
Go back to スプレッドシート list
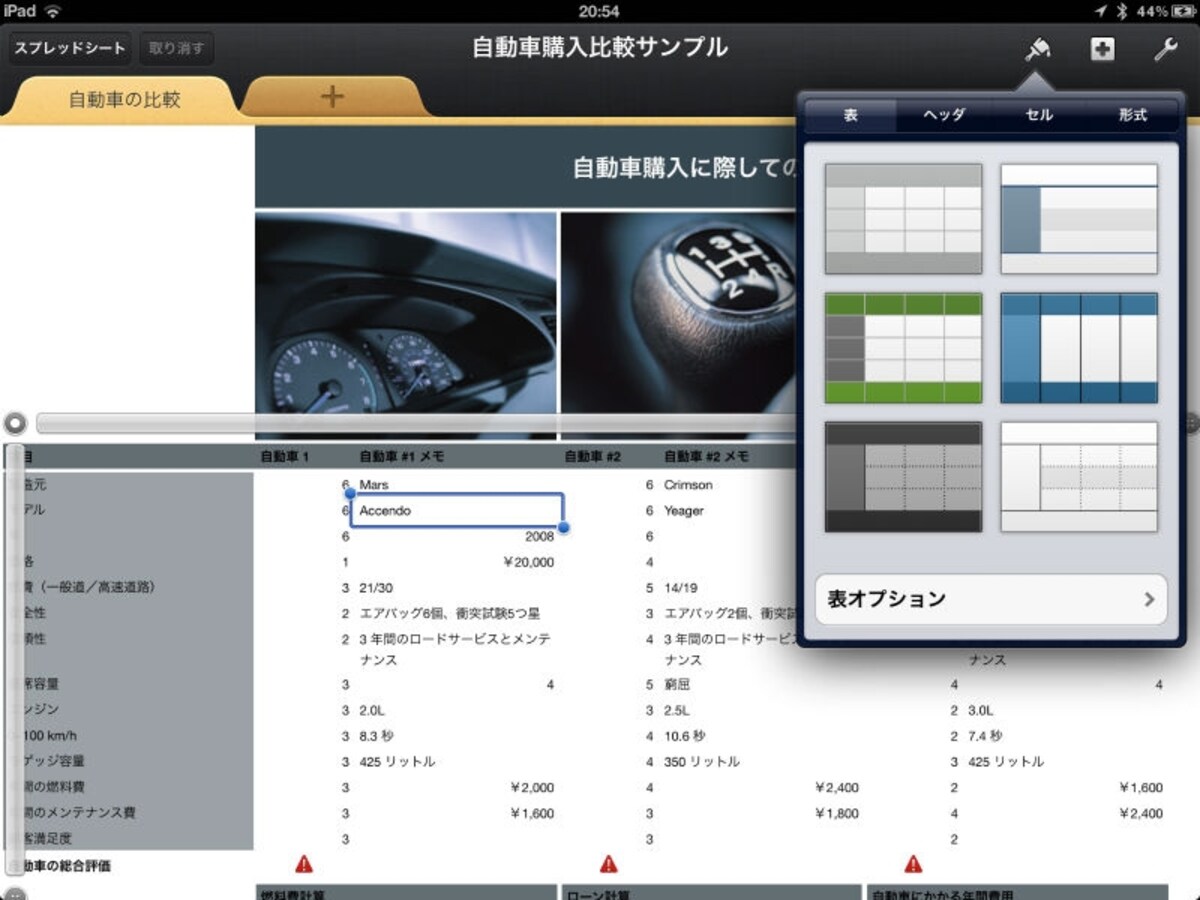(70, 47)
